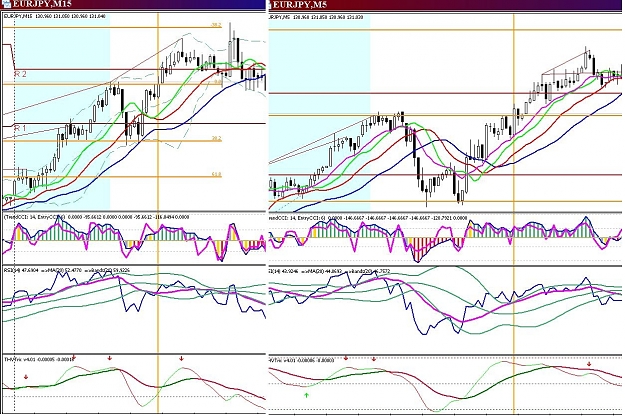
Task: Click the green up arrow signal in M5 Trix panel
Action: tap(306, 395)
